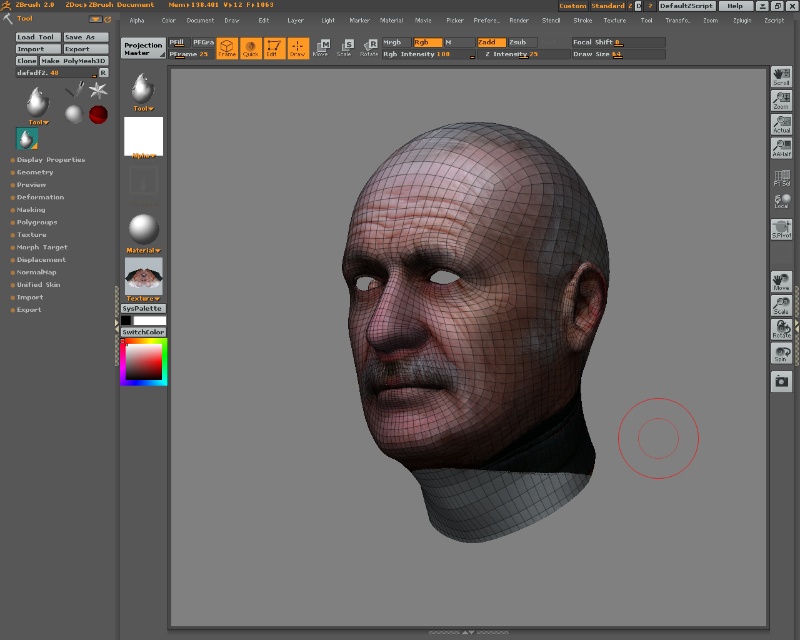Expand the Geometry section
Image resolution: width=800 pixels, height=640 pixels.
click(35, 173)
